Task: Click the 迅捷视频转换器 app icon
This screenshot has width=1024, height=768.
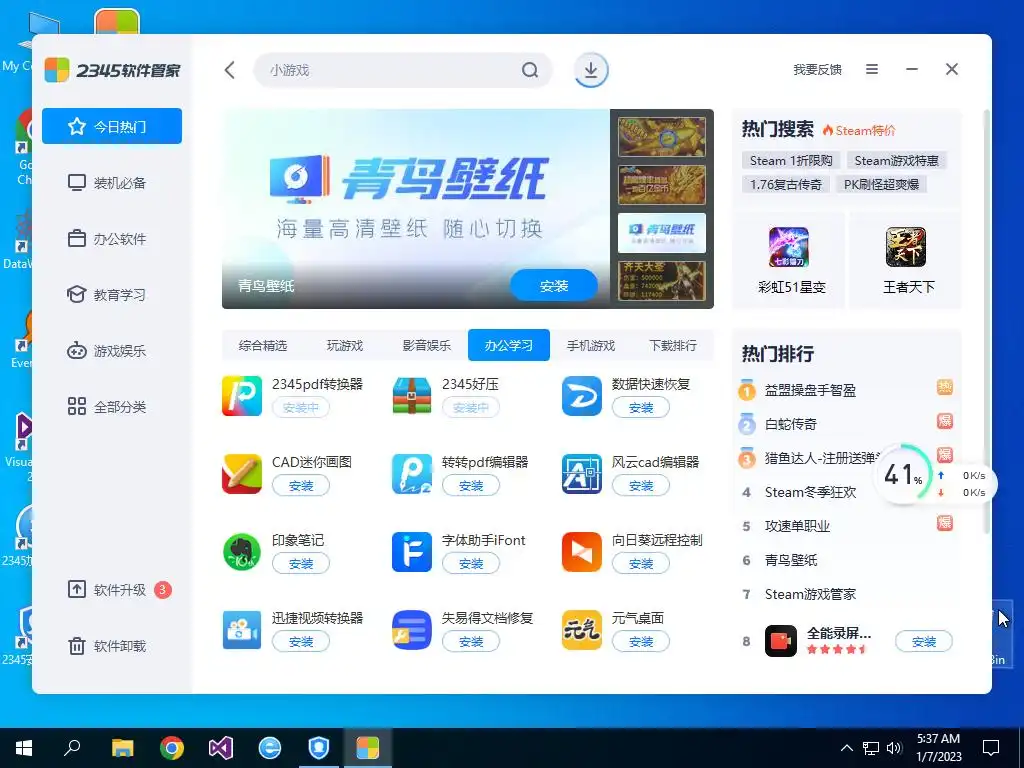Action: pyautogui.click(x=242, y=630)
